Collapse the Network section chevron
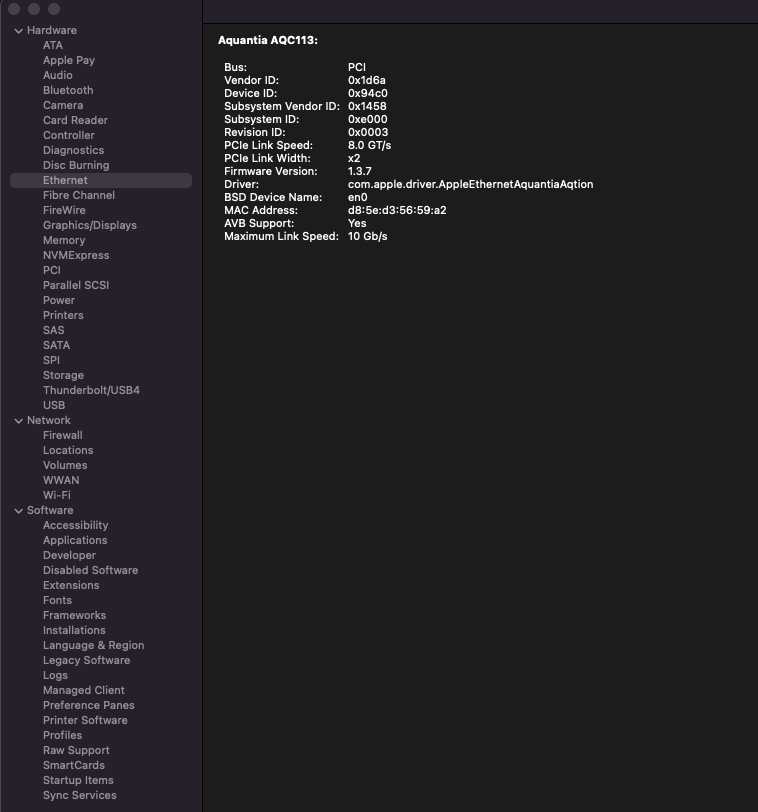The image size is (758, 812). coord(19,421)
